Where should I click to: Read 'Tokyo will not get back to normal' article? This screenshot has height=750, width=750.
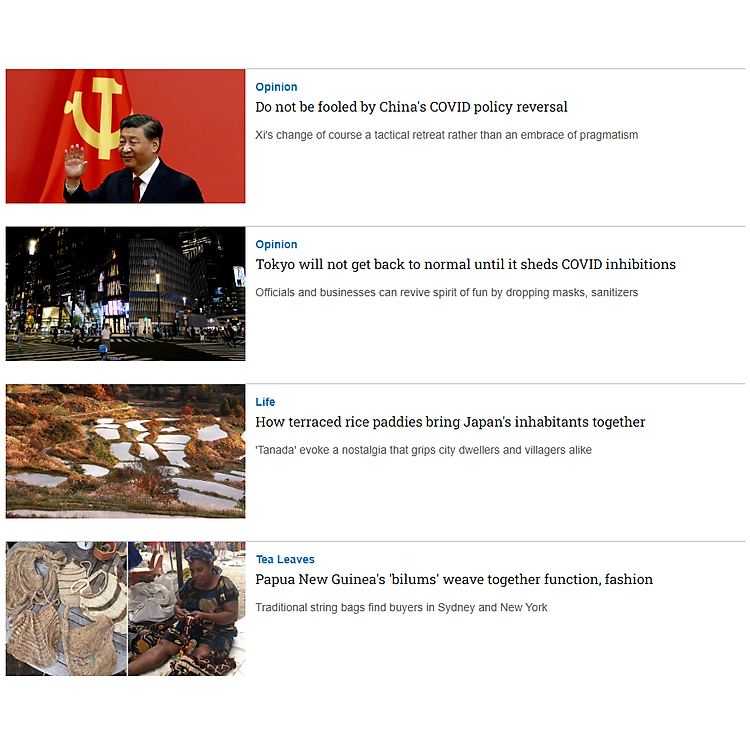coord(465,265)
